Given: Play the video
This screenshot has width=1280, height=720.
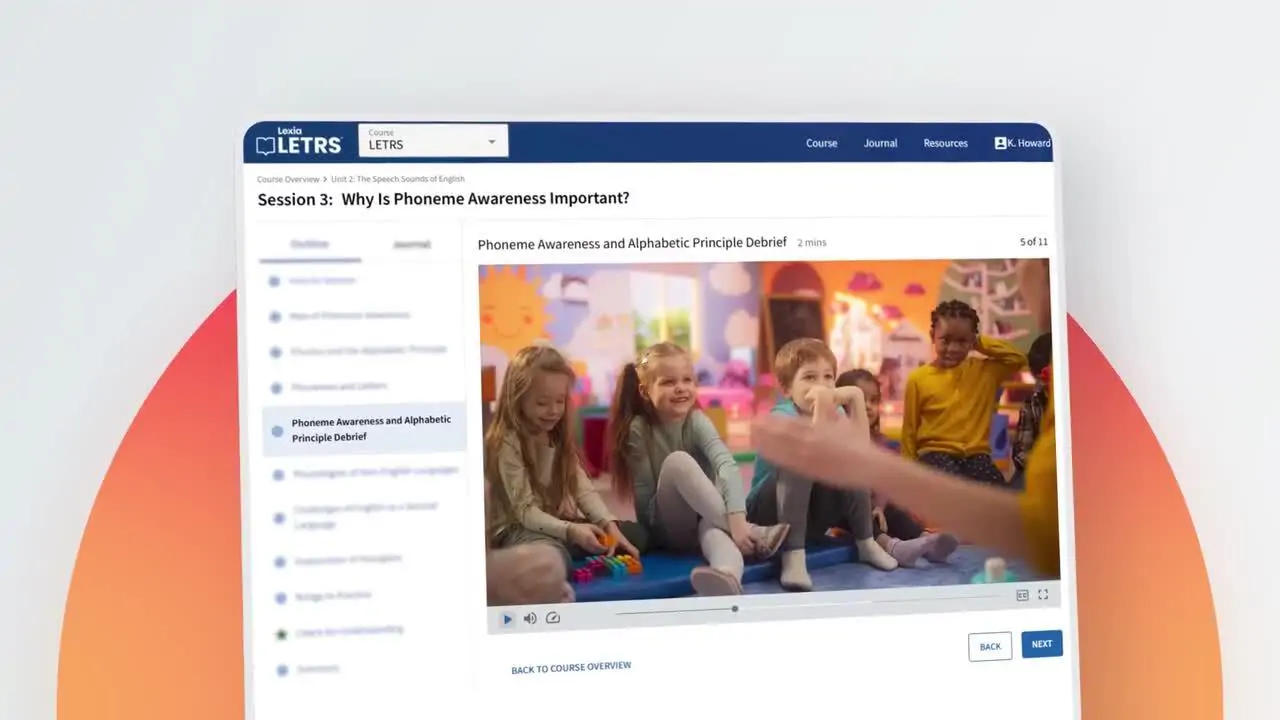Looking at the screenshot, I should (507, 618).
